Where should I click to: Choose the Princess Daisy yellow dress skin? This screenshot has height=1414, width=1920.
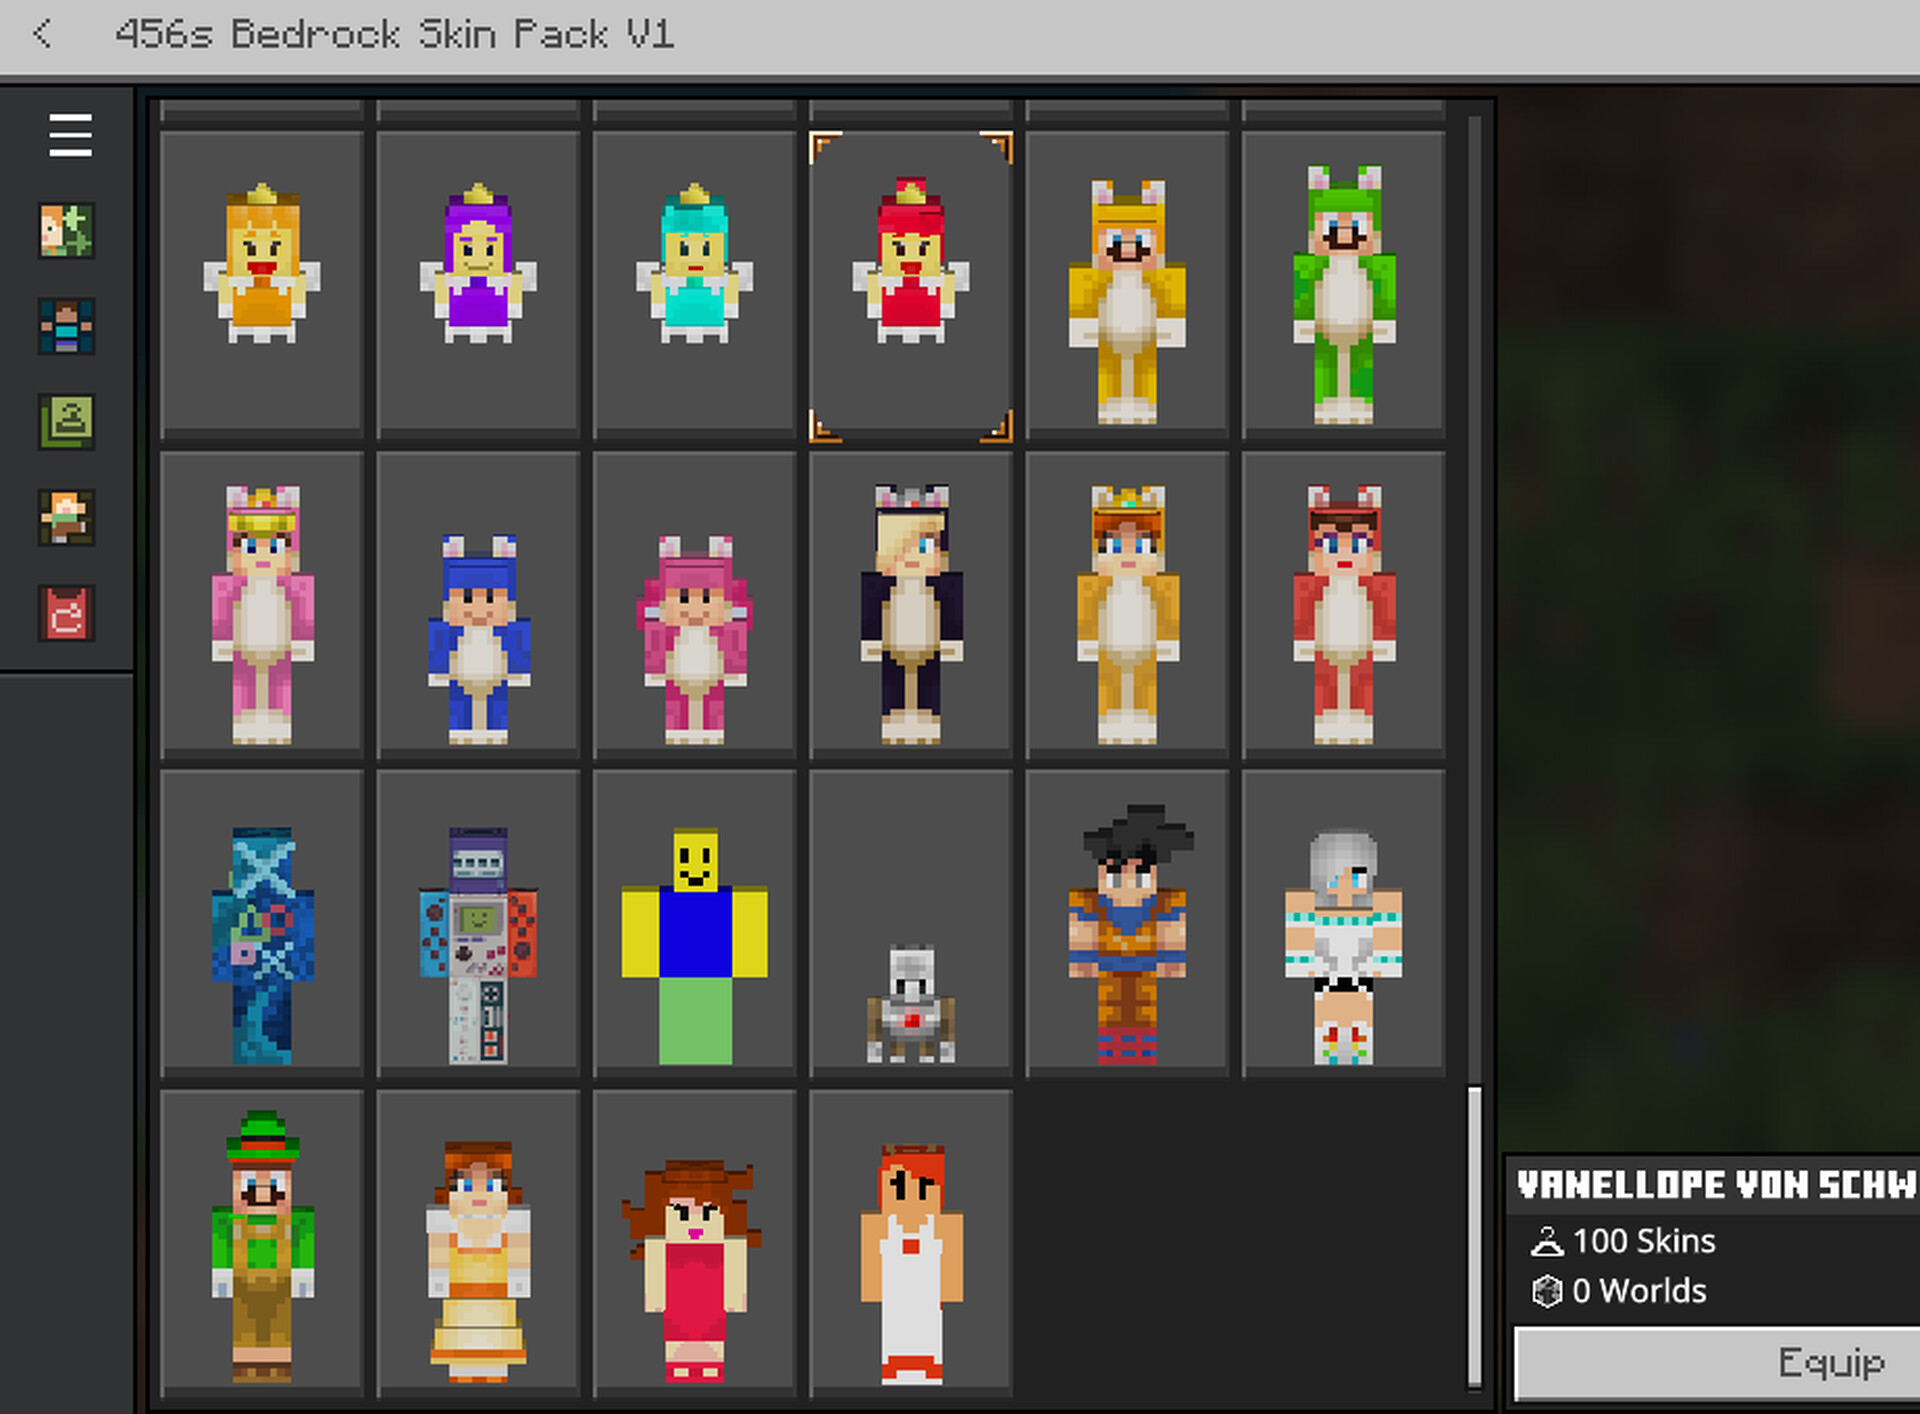pos(478,1255)
